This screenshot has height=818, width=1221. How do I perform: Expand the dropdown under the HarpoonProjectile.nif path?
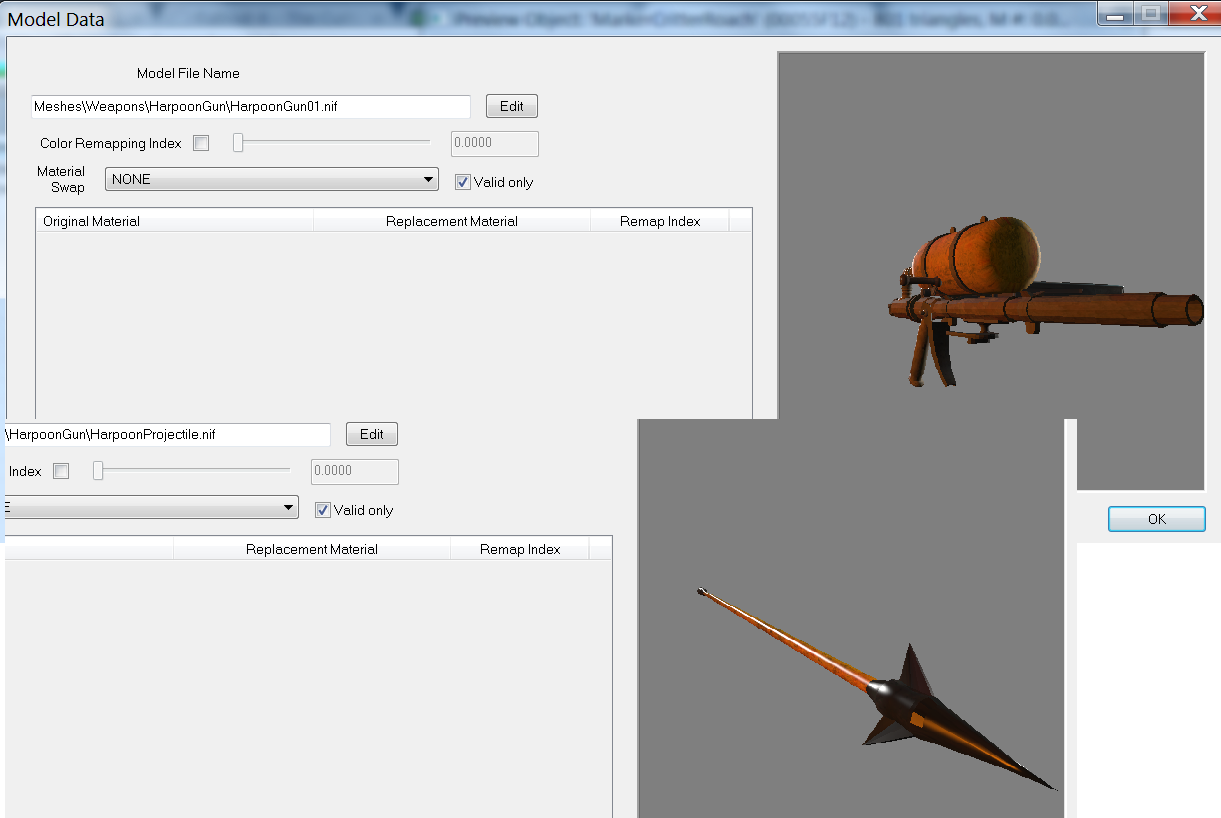click(x=150, y=508)
